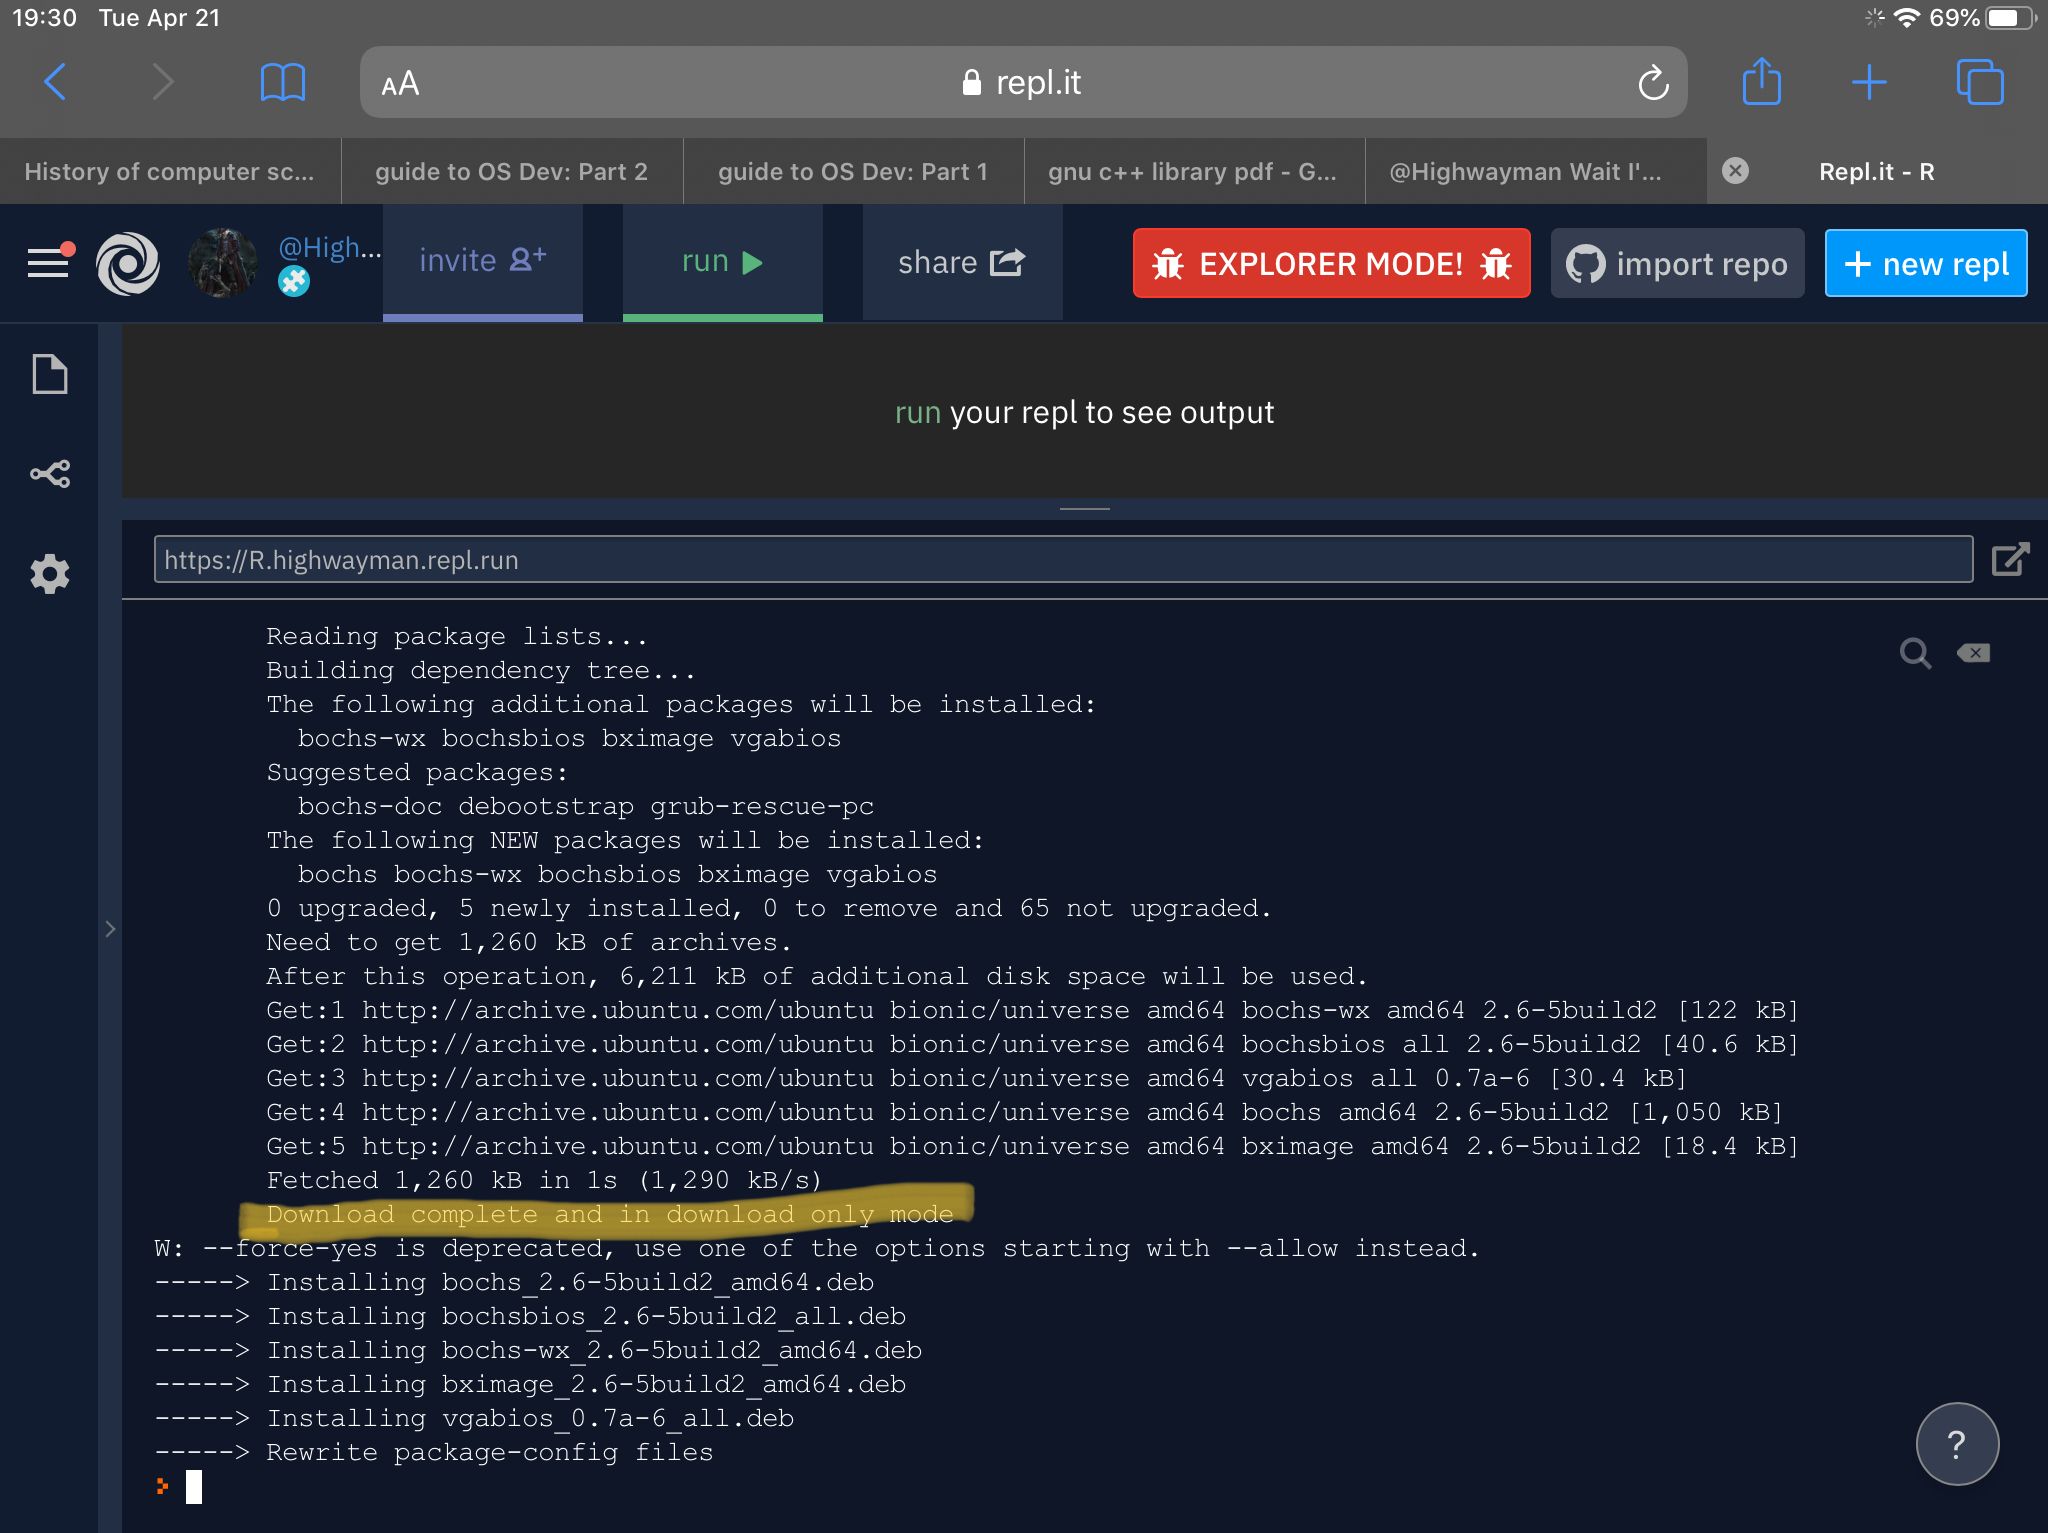Viewport: 2048px width, 1533px height.
Task: Search the console output
Action: click(x=1915, y=653)
